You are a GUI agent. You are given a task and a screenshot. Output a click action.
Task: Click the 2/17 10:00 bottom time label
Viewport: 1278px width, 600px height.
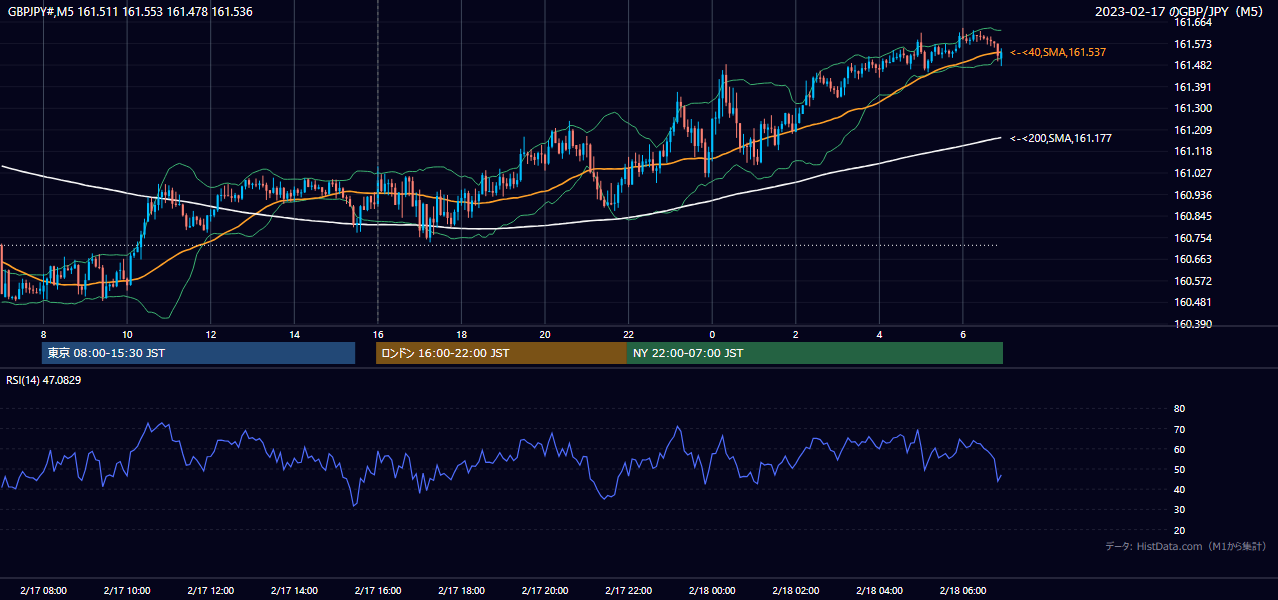tap(127, 591)
